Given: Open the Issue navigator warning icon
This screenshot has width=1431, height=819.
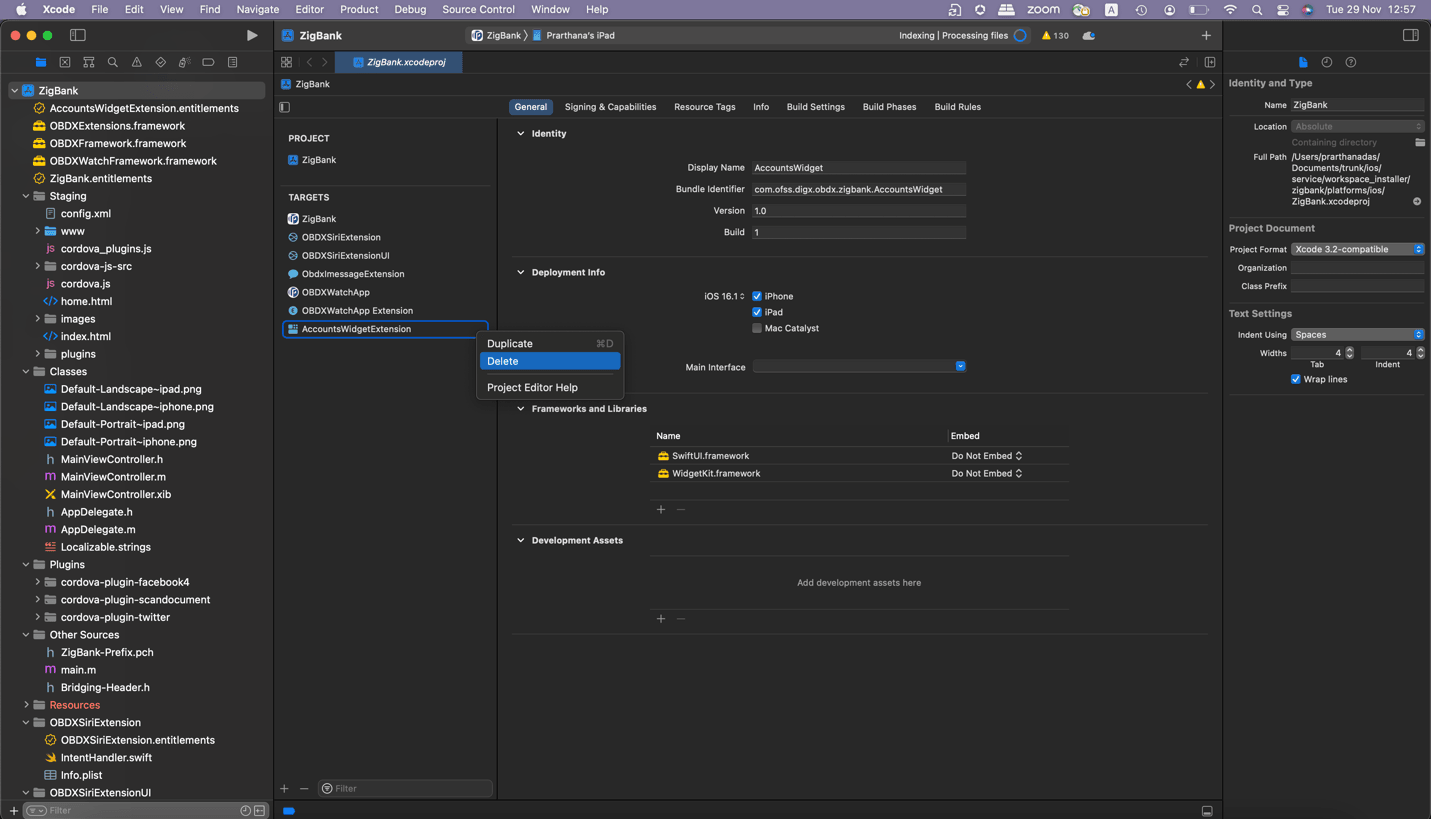Looking at the screenshot, I should click(137, 62).
